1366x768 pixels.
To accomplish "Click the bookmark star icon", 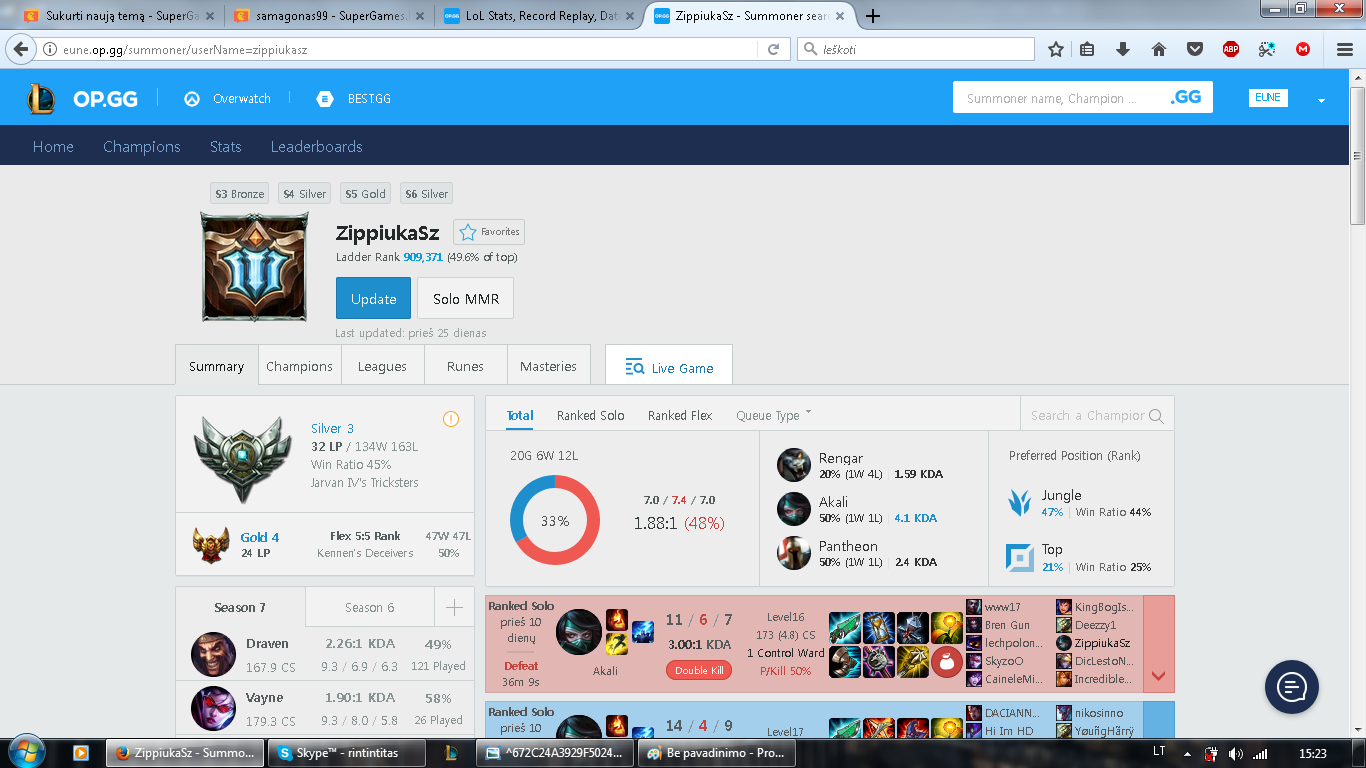I will click(1056, 49).
